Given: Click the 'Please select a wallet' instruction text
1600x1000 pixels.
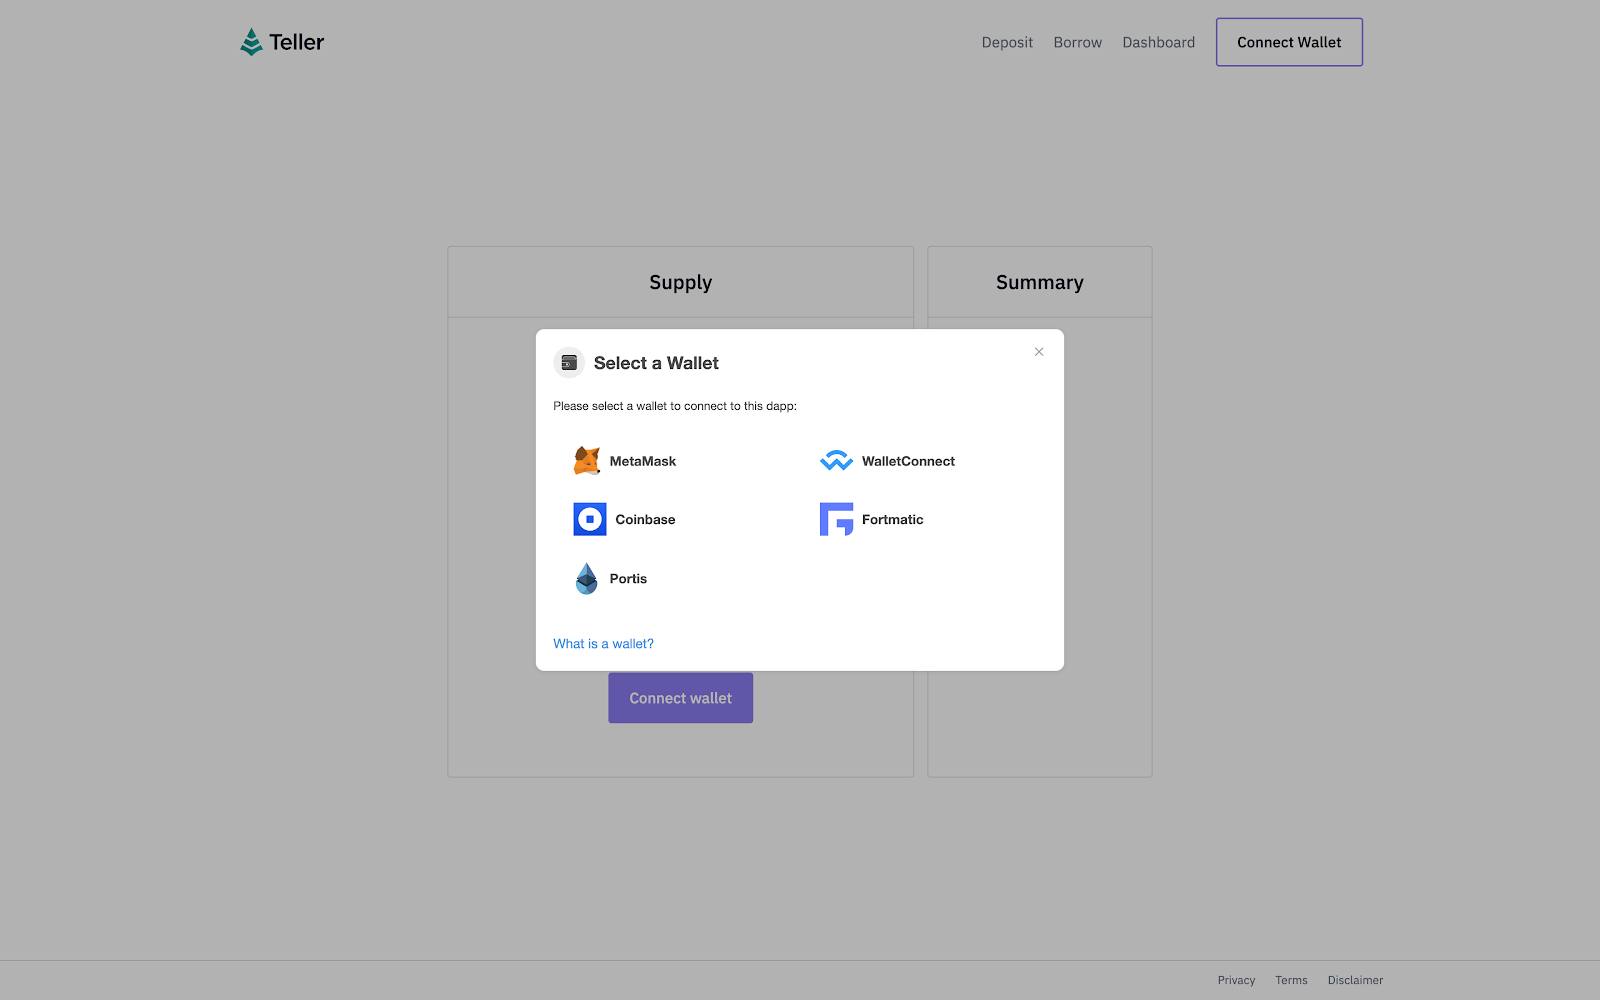Looking at the screenshot, I should (x=675, y=406).
